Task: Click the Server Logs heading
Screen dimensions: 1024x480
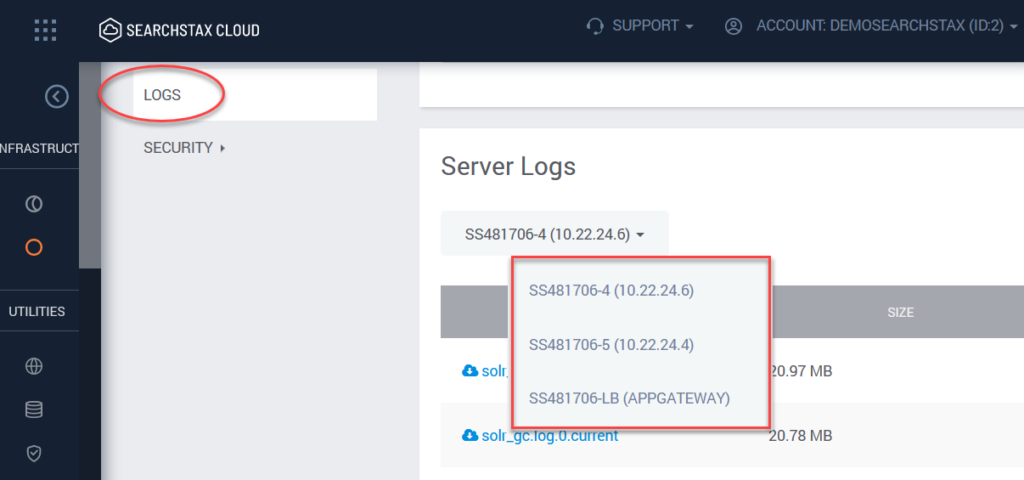Action: coord(508,167)
